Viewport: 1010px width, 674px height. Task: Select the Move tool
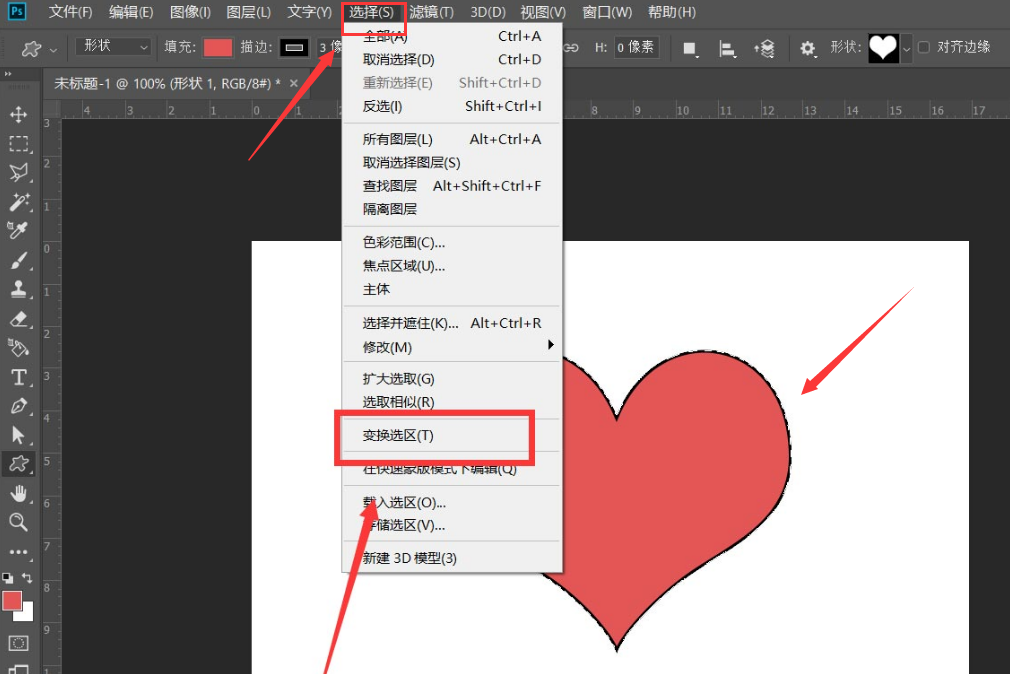coord(18,114)
